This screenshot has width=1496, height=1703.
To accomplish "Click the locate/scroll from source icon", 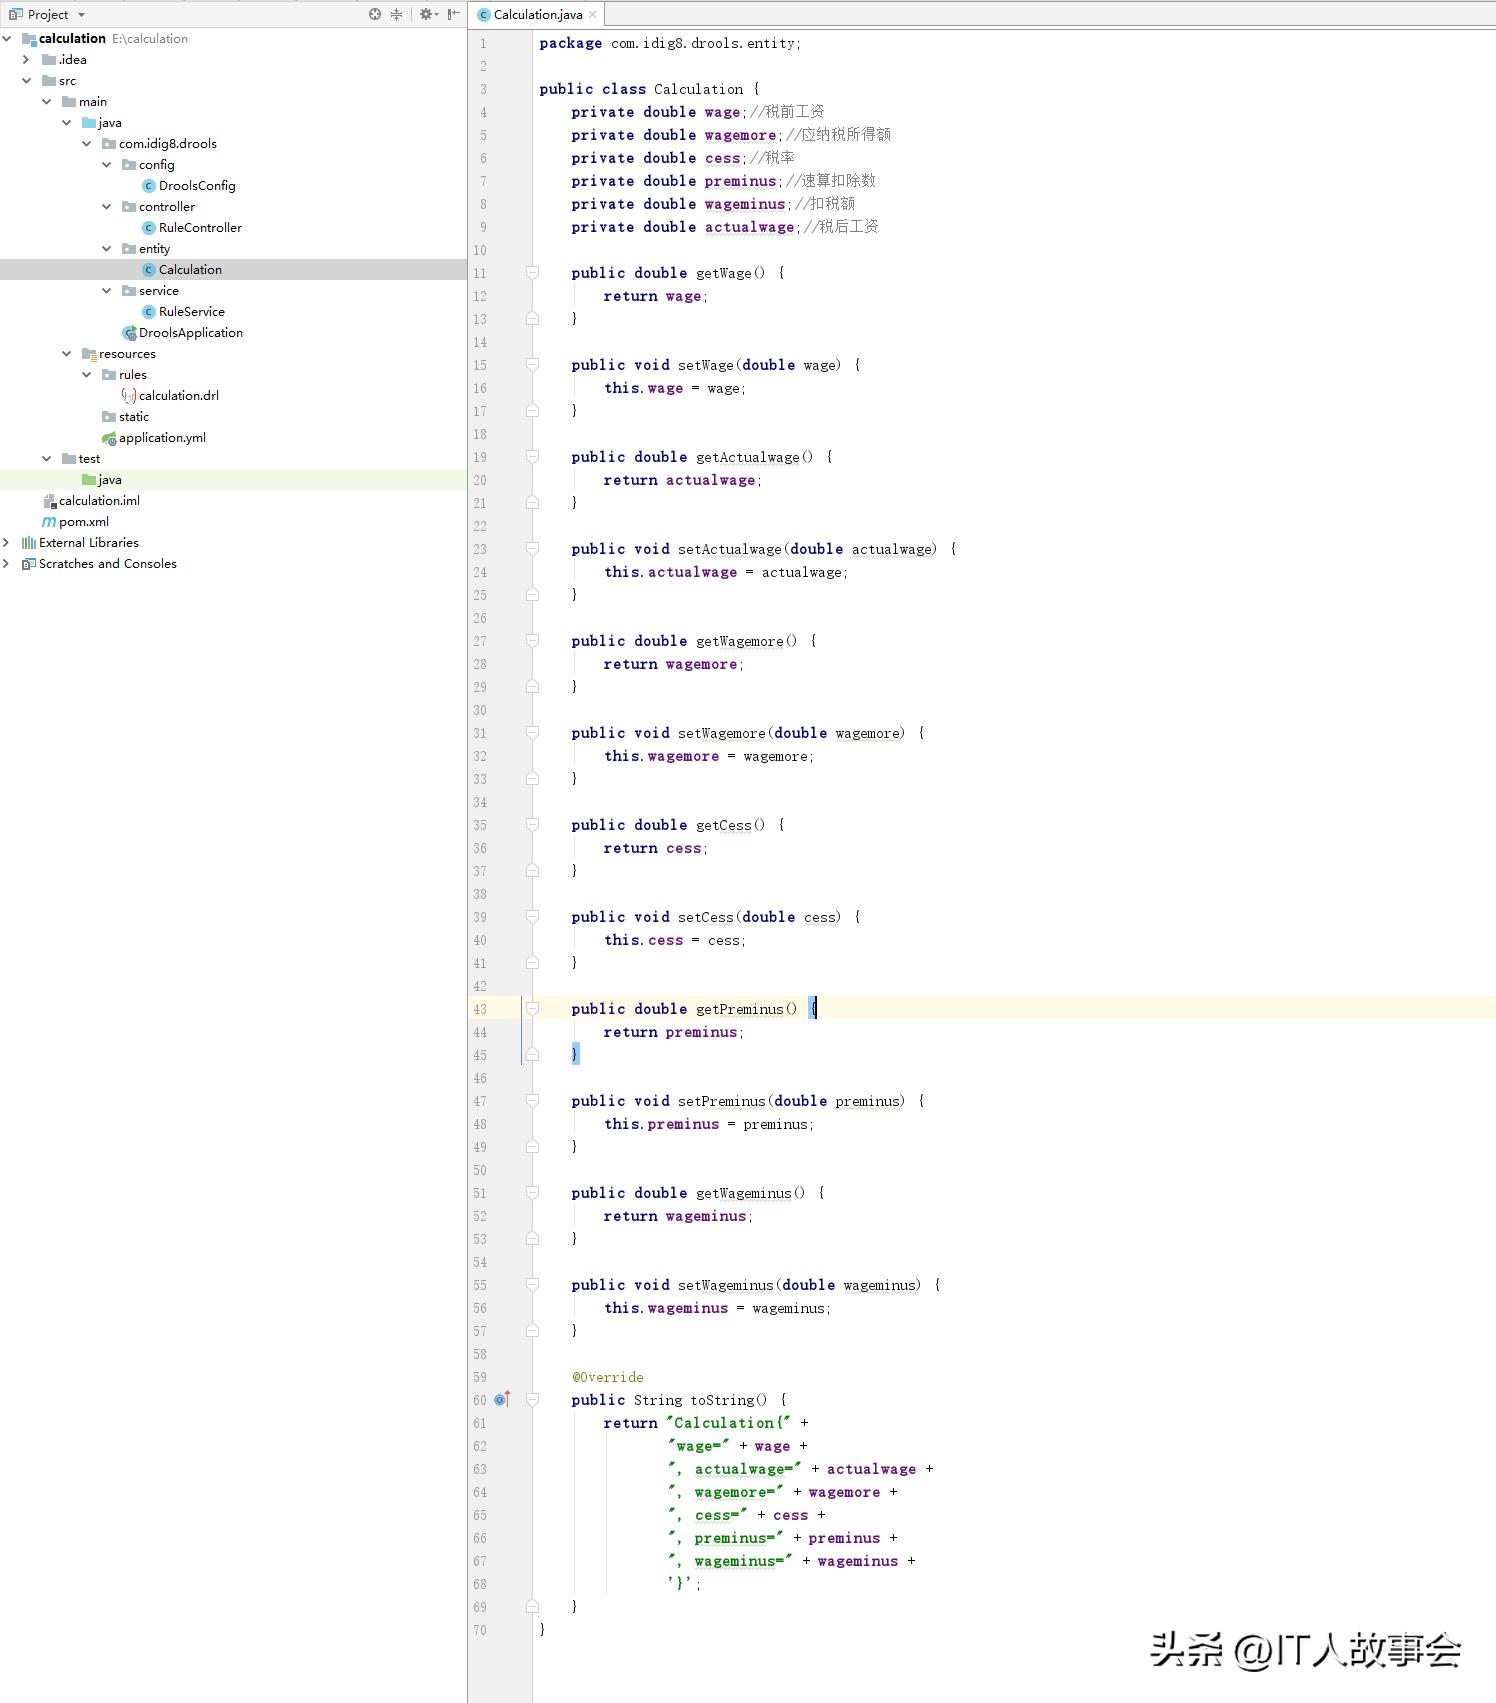I will [375, 14].
